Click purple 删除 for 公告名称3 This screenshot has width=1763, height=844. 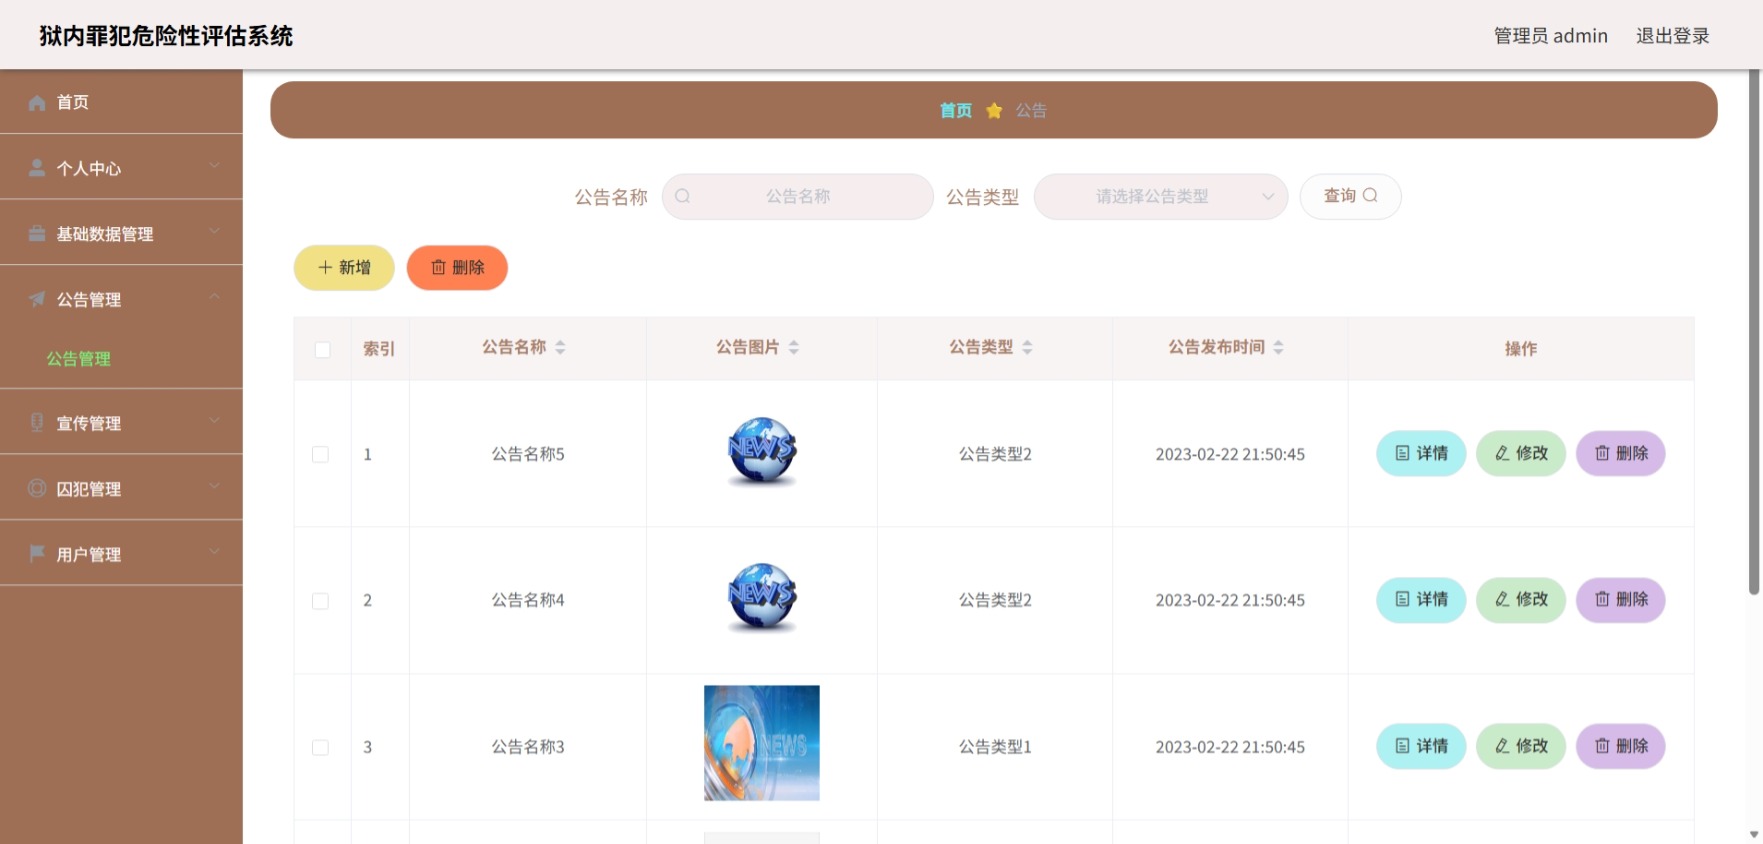pyautogui.click(x=1621, y=746)
